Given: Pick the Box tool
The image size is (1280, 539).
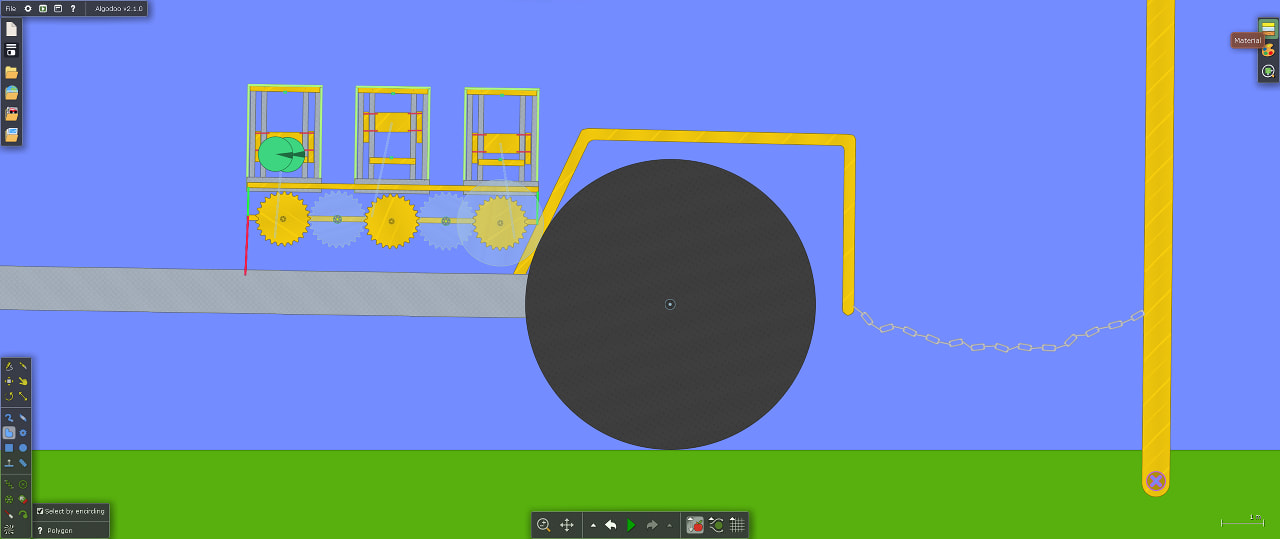Looking at the screenshot, I should [x=9, y=448].
